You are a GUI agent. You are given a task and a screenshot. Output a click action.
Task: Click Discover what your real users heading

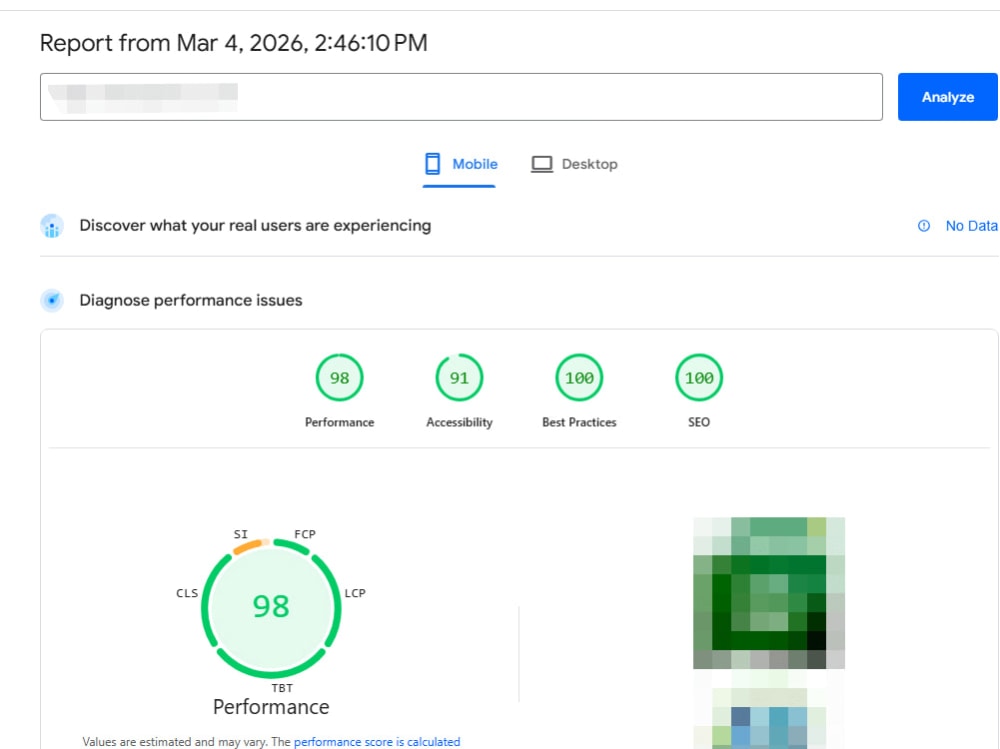pyautogui.click(x=255, y=226)
